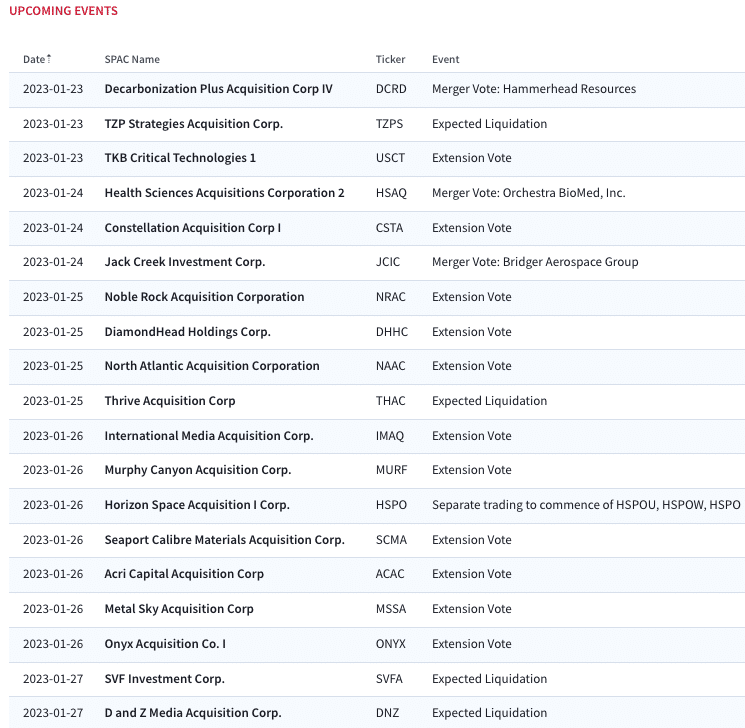Open Health Sciences Acquisitions Corporation 2
Viewport: 745px width, 728px height.
pyautogui.click(x=224, y=193)
